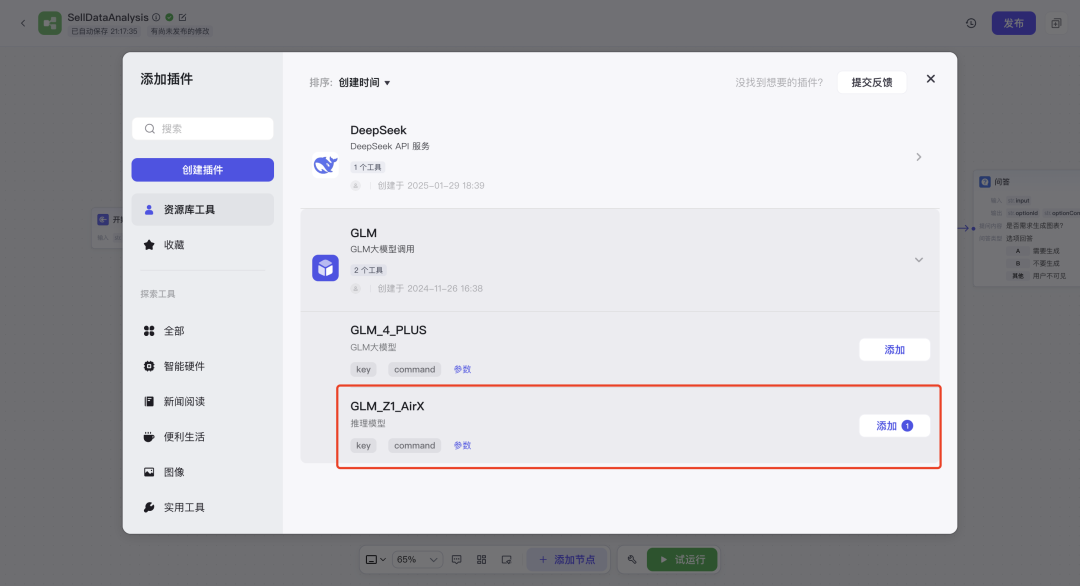Open the 65% zoom level dropdown
The height and width of the screenshot is (586, 1080).
(417, 560)
